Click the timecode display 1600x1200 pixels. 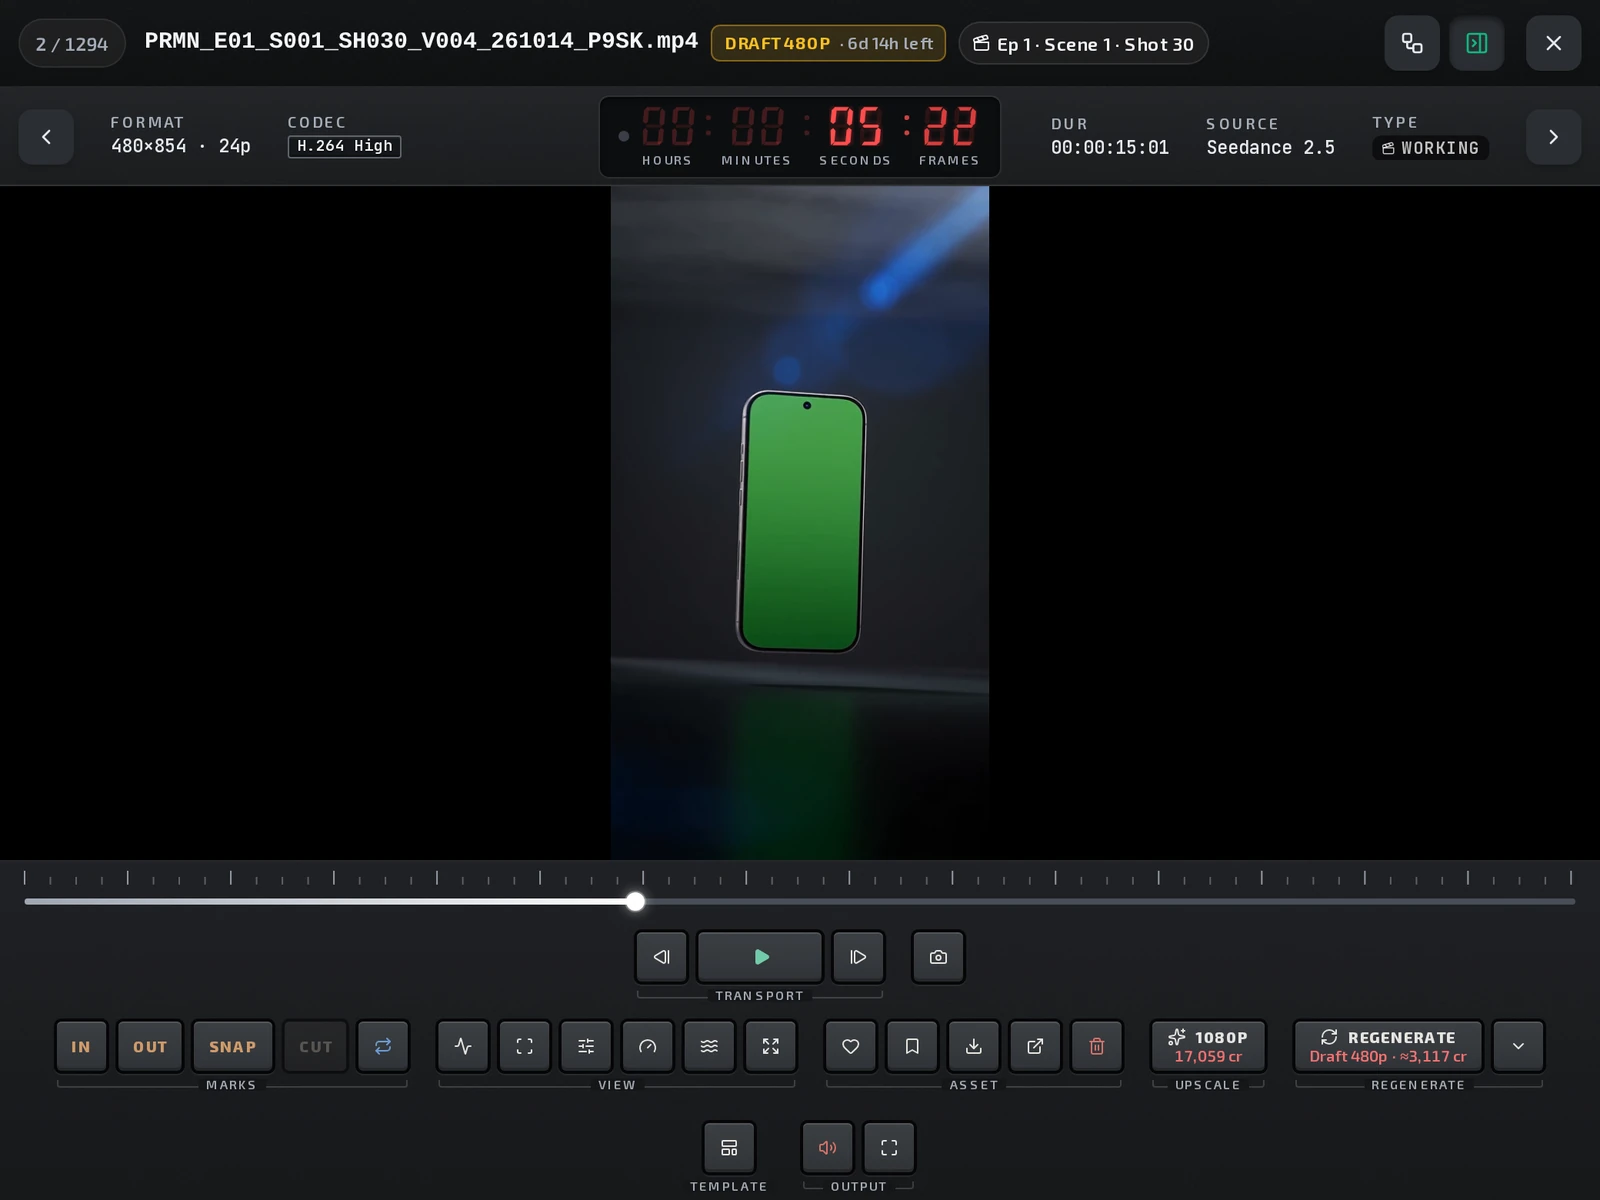click(800, 137)
